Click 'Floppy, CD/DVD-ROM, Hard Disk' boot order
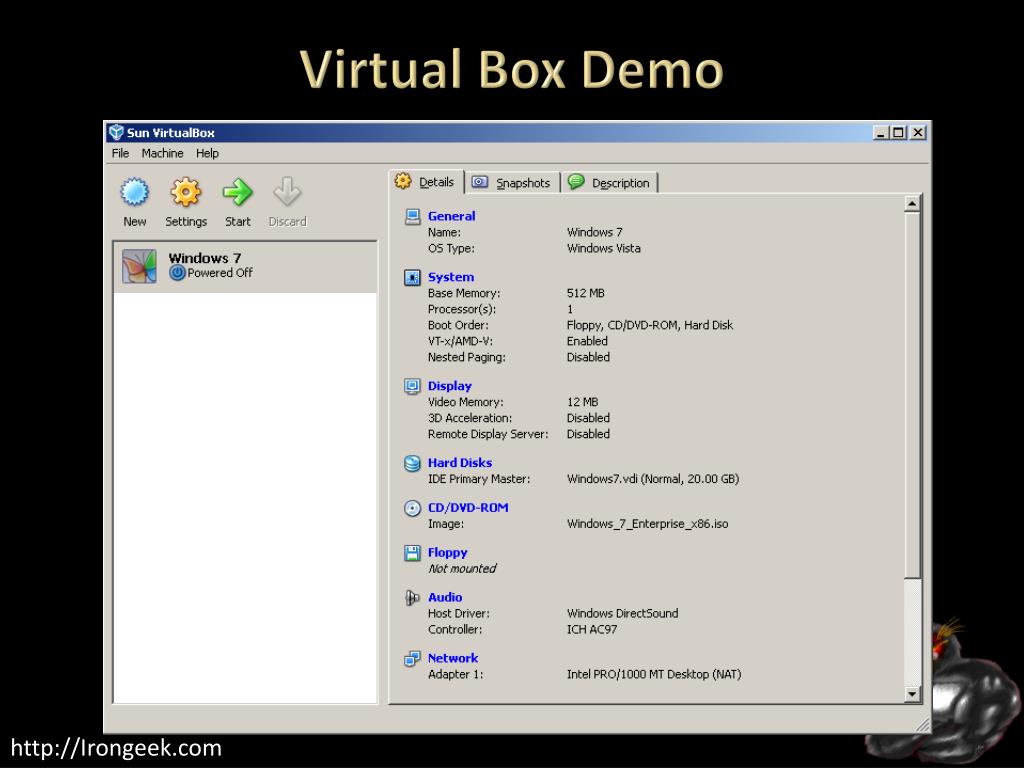 (x=650, y=325)
